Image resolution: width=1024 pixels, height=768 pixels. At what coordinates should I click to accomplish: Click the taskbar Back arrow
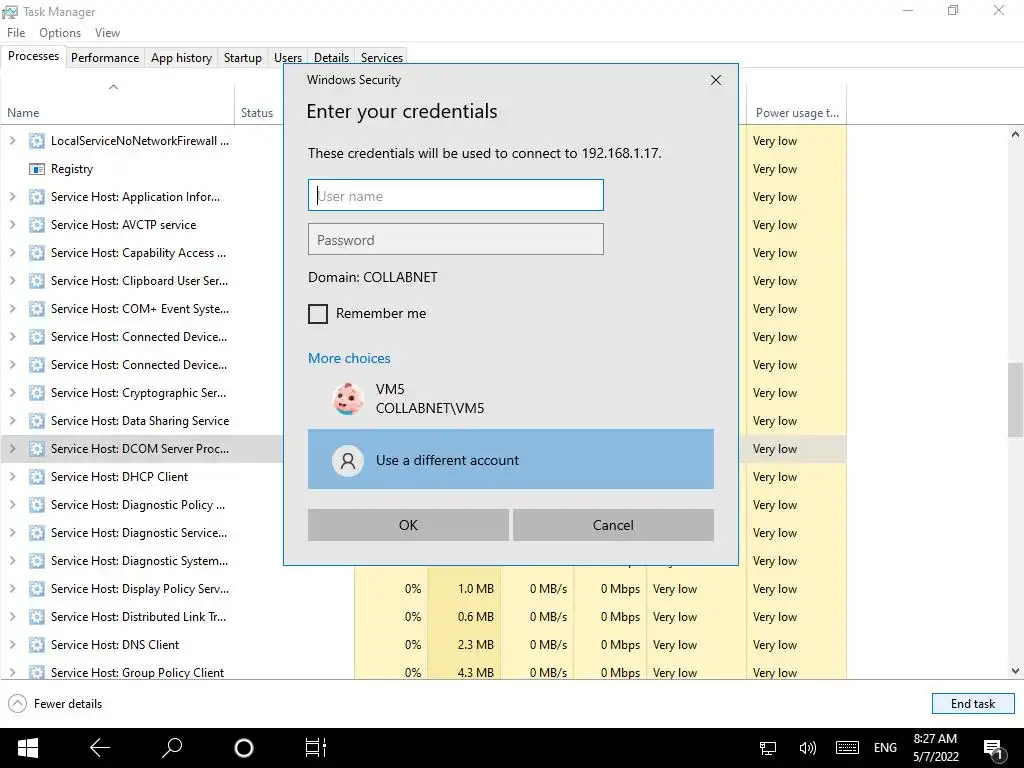[x=100, y=748]
